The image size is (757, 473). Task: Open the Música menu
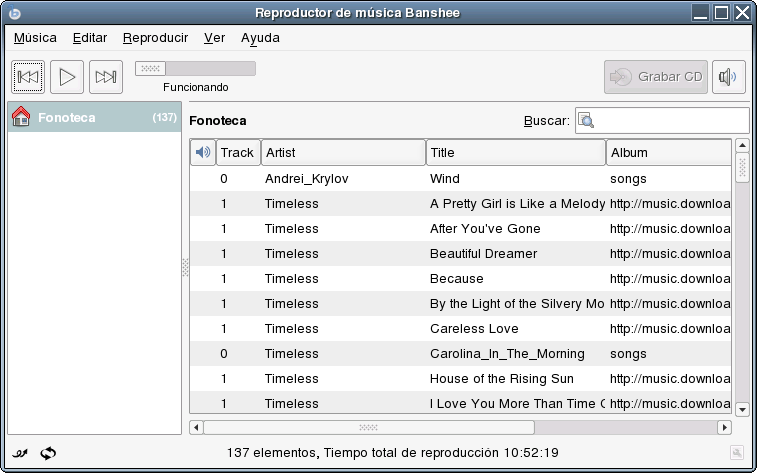[x=35, y=38]
